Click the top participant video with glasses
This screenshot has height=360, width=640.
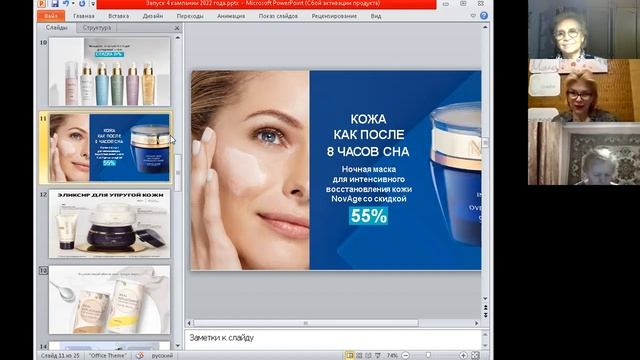584,29
